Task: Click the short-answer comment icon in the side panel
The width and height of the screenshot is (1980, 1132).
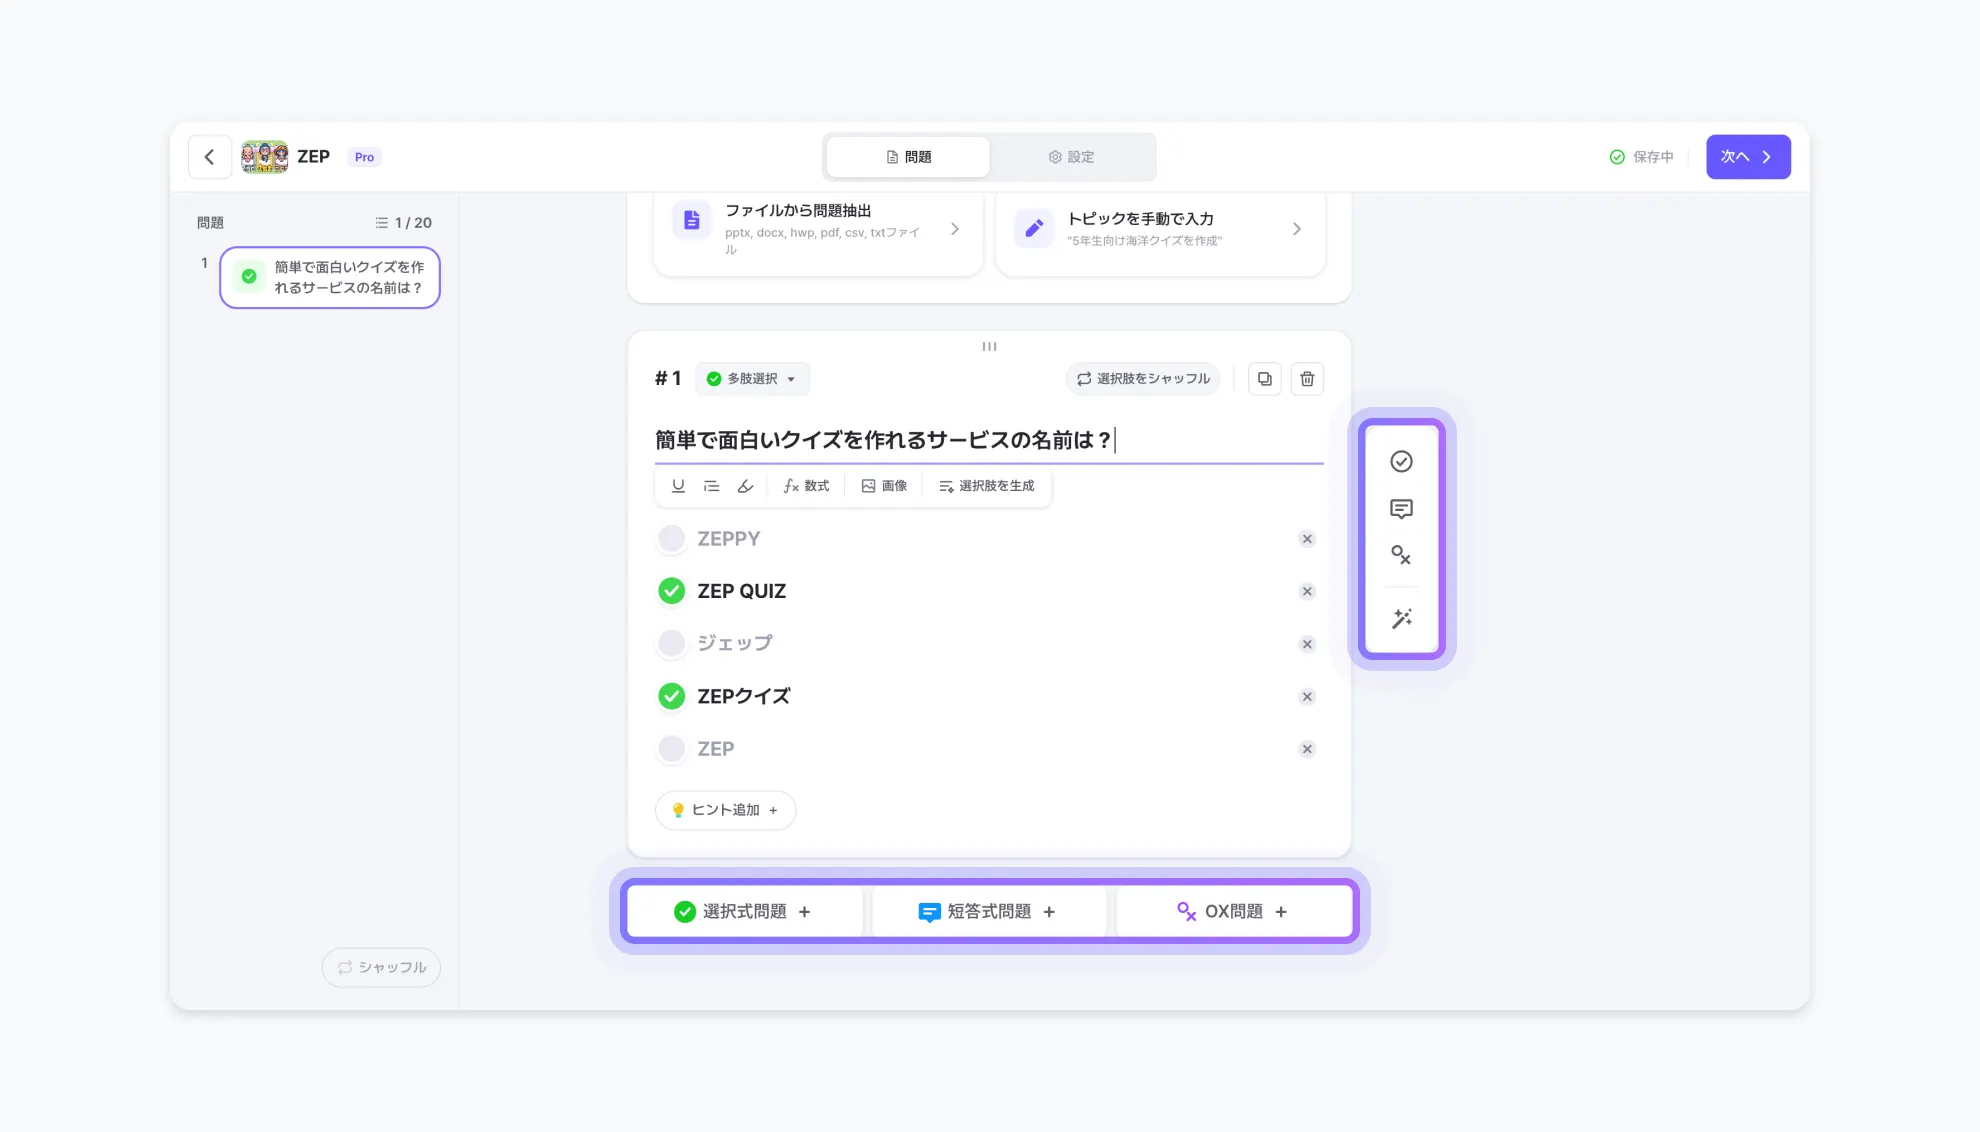Action: 1402,509
